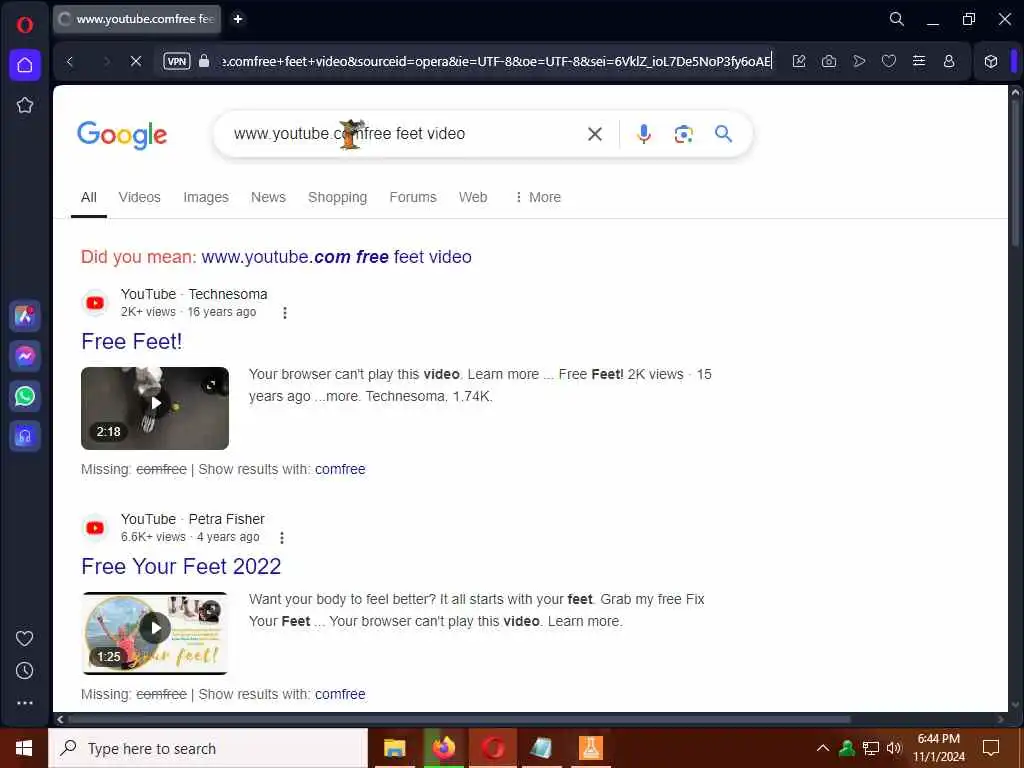Click the YouTube favicon beside Petra Fisher
The width and height of the screenshot is (1024, 768).
[95, 528]
